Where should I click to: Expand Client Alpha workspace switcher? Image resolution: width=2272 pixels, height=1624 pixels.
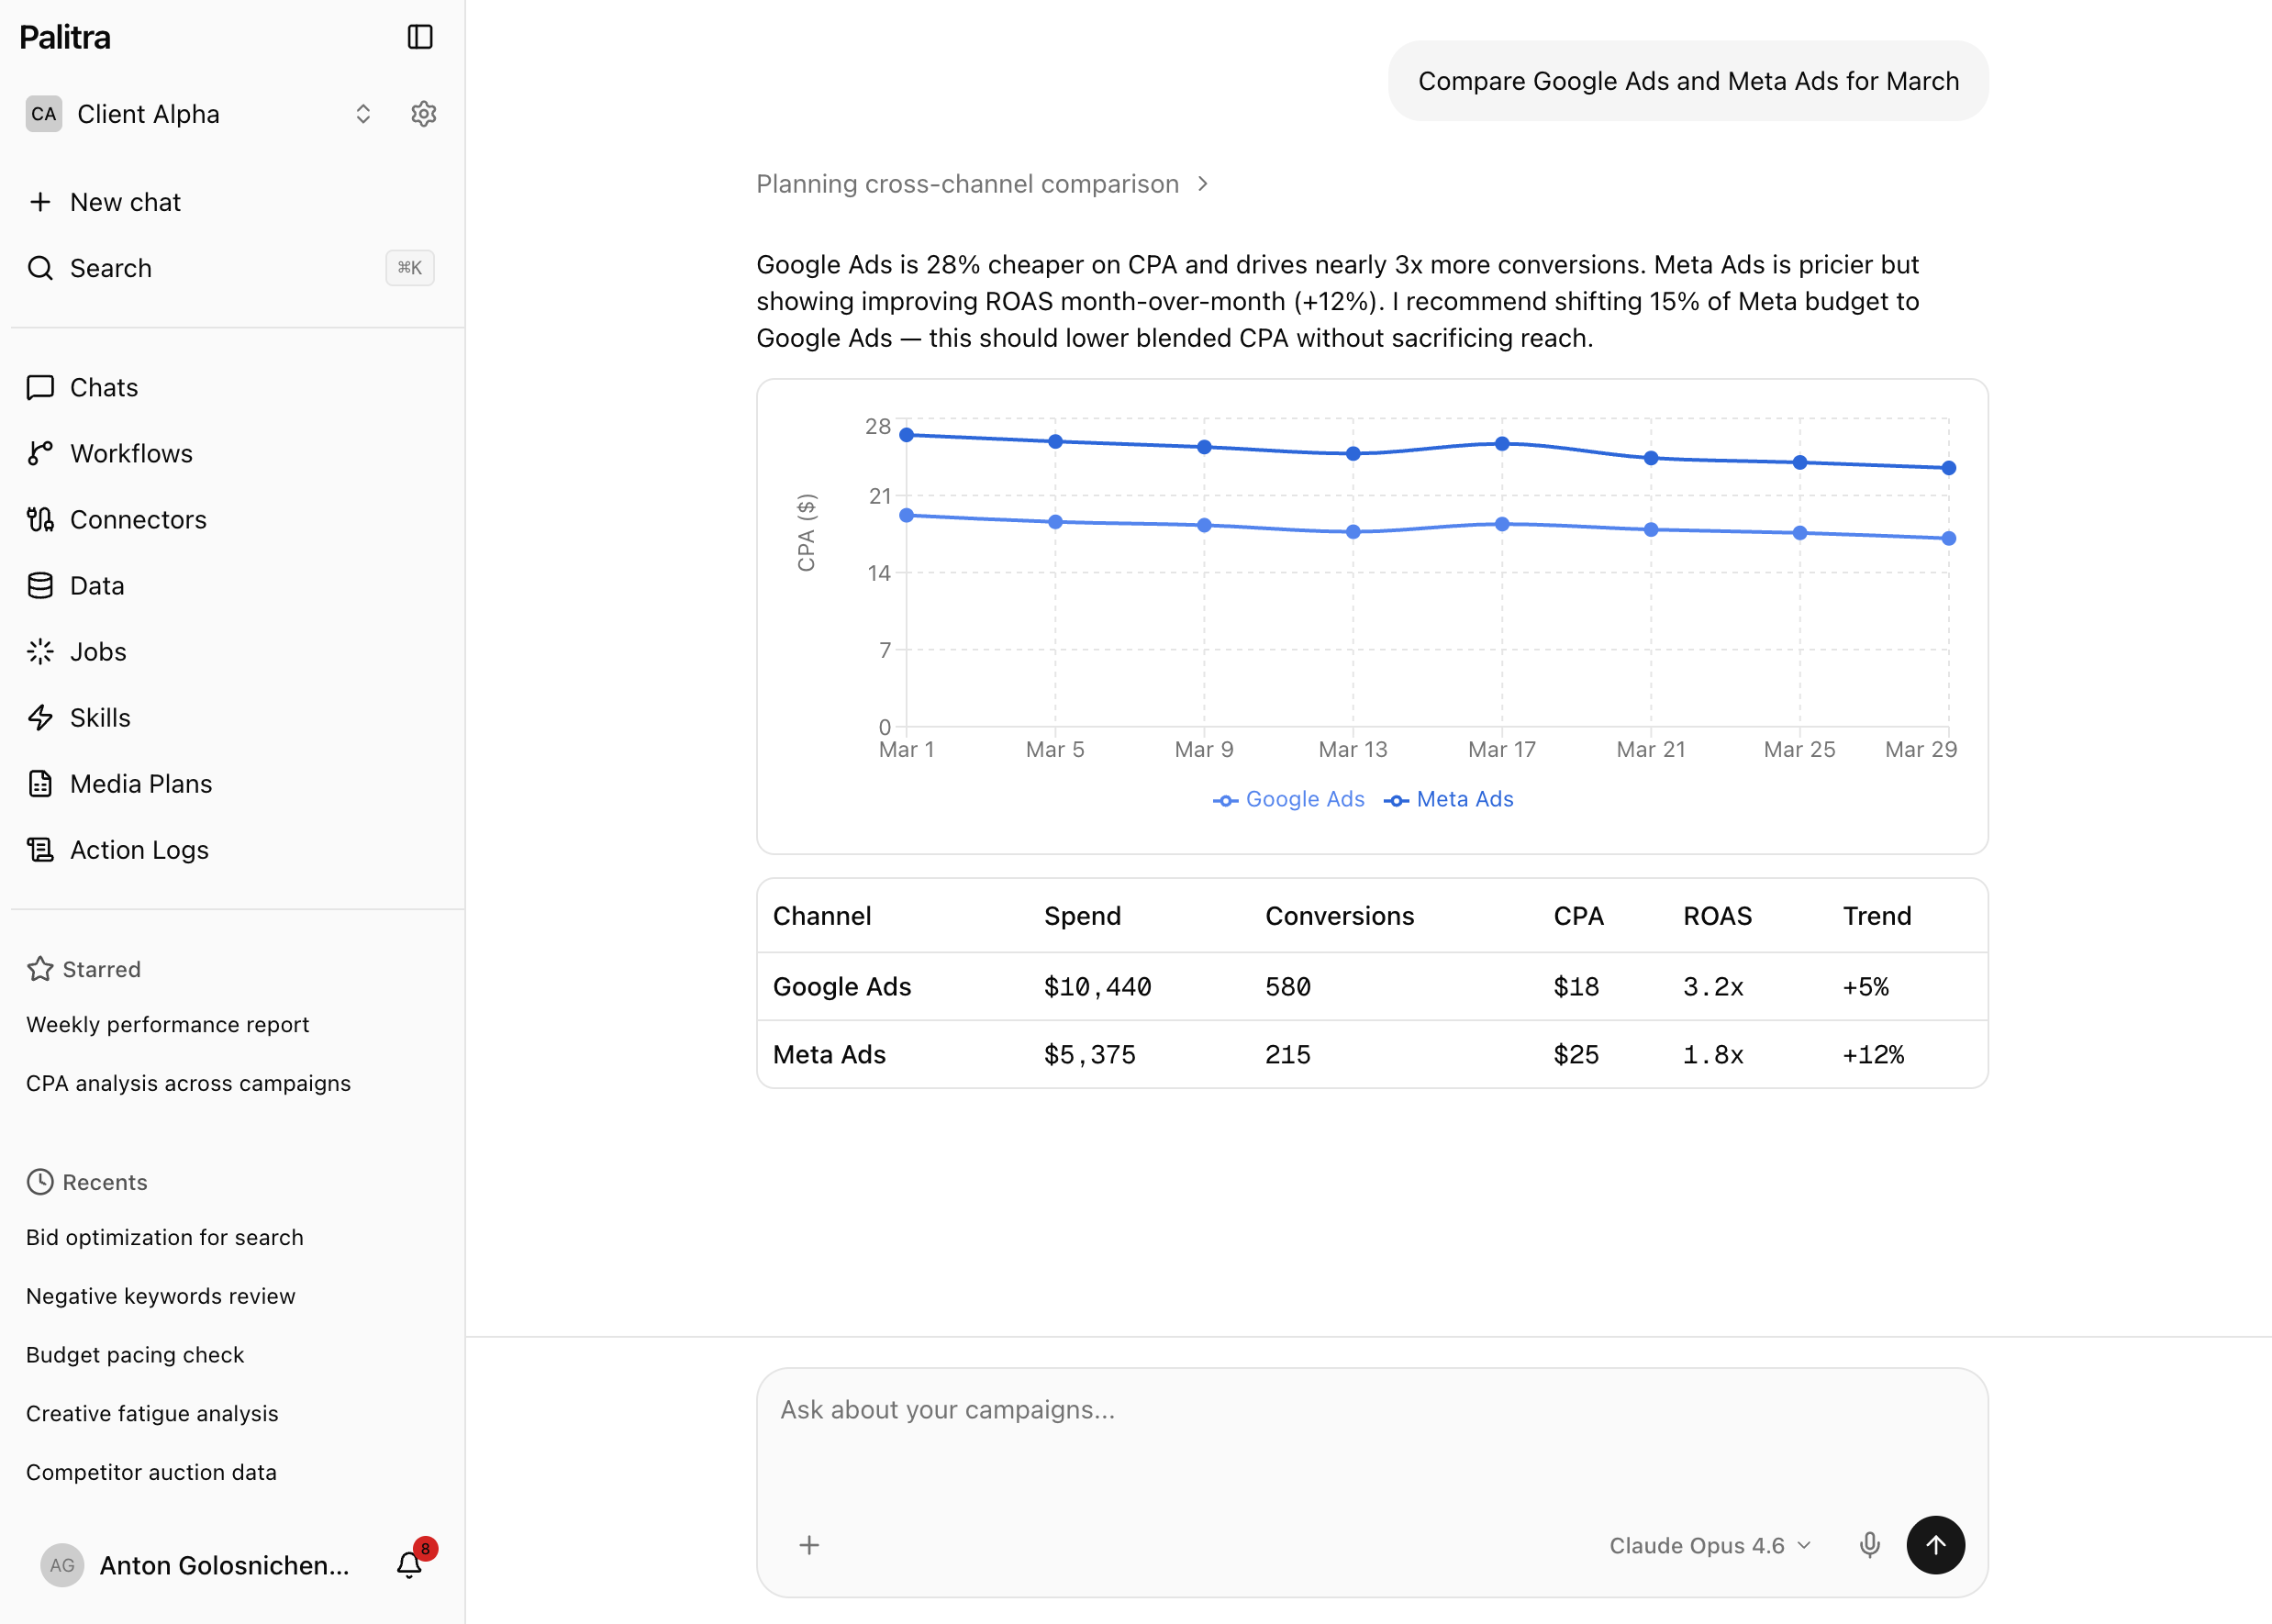point(363,114)
